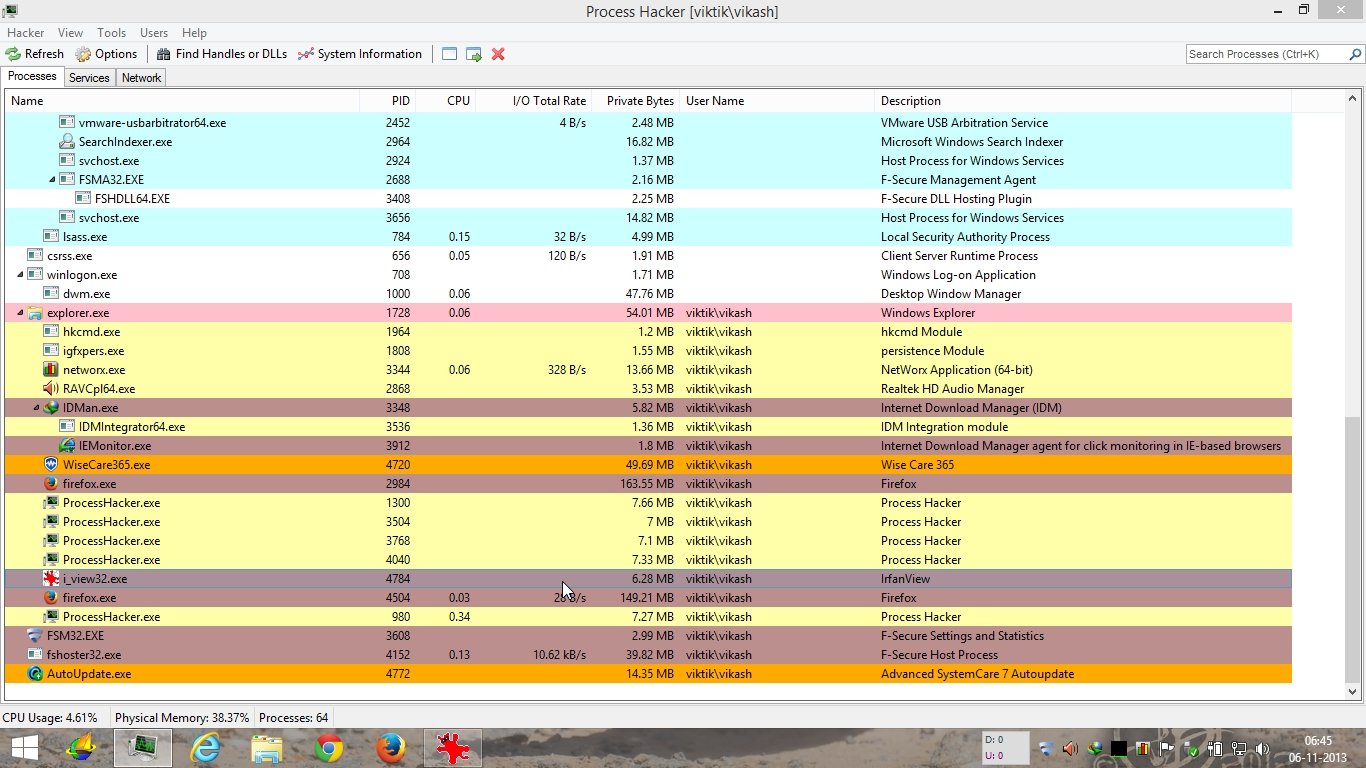Sort by the CPU column header
This screenshot has height=768, width=1366.
pos(446,101)
